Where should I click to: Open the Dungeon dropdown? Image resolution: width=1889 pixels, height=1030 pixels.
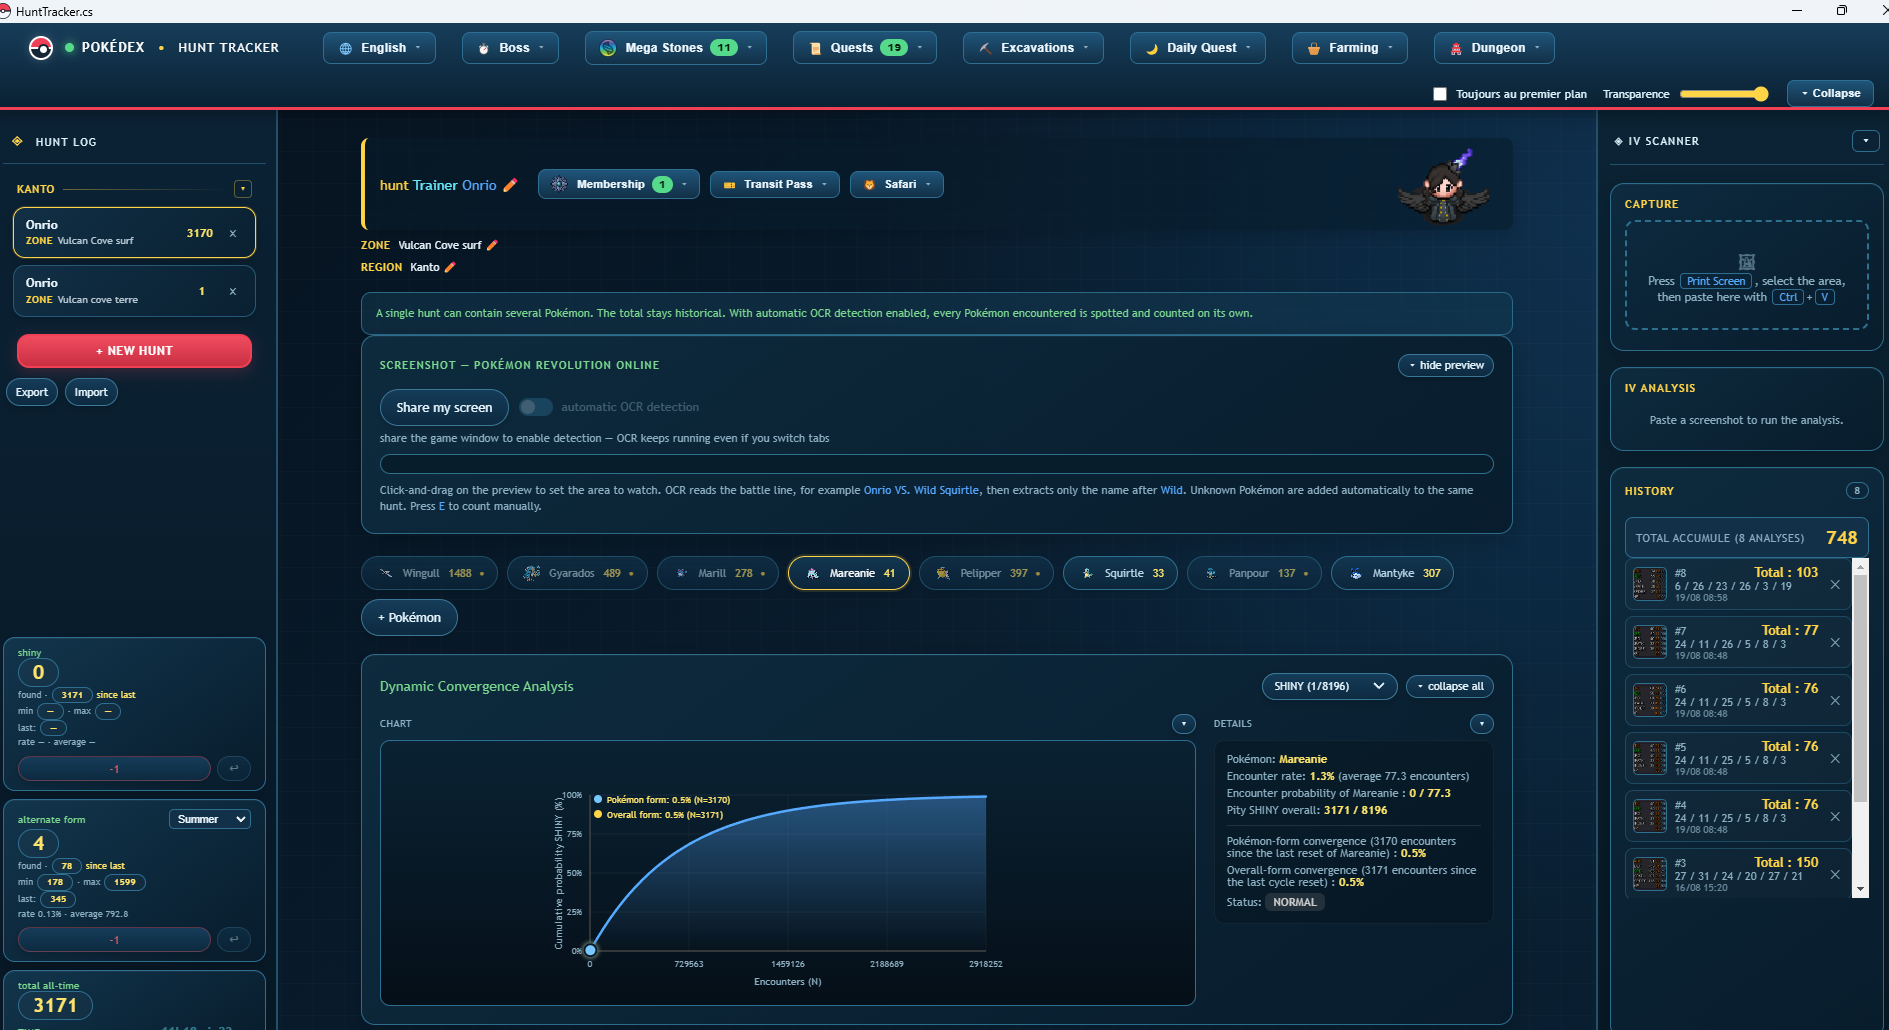1494,48
